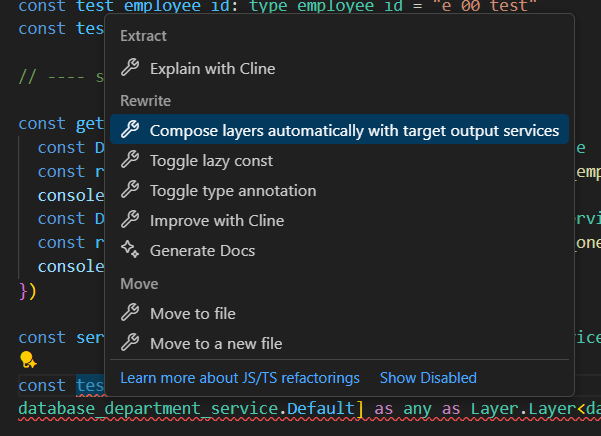Choose Explain with Cline

339,68
